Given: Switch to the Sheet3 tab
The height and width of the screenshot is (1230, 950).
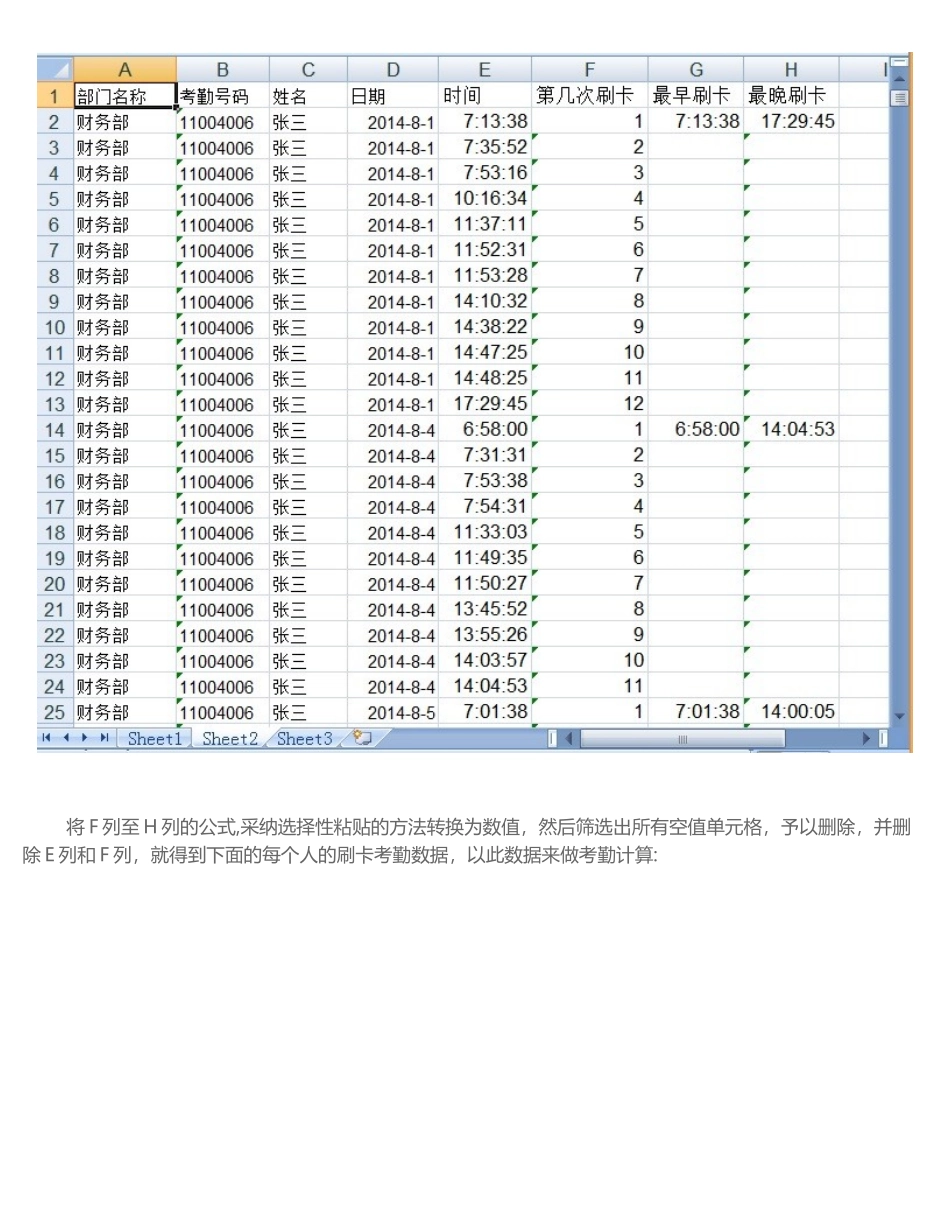Looking at the screenshot, I should click(x=305, y=739).
